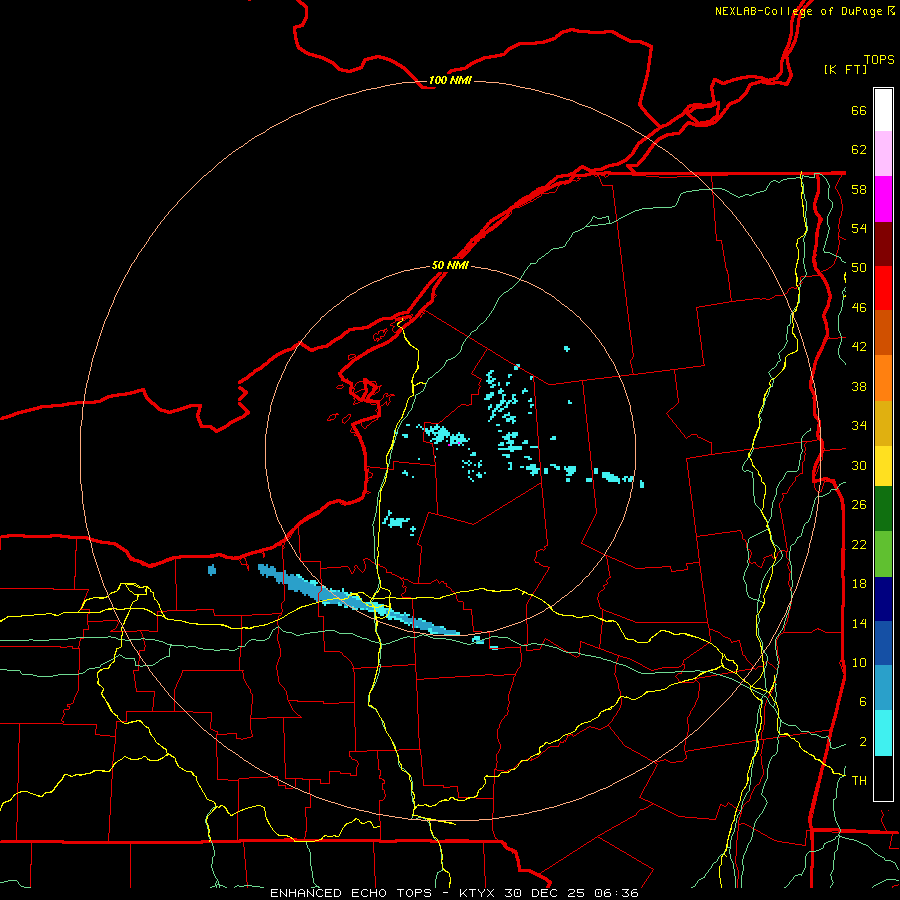
Task: Click the '66' legend value label
Action: 859,110
